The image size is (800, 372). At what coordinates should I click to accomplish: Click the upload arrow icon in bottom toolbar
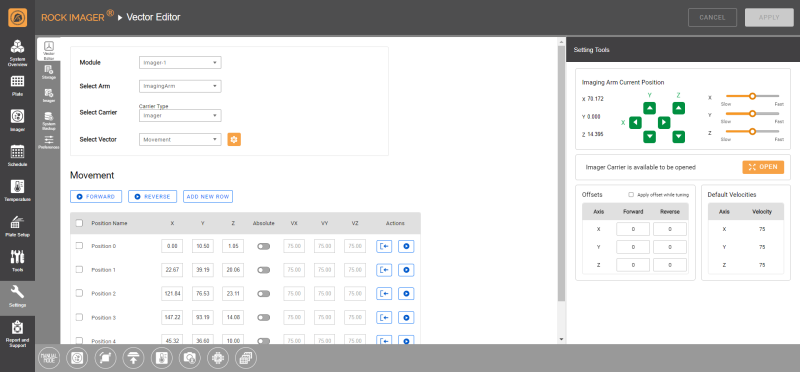pyautogui.click(x=134, y=358)
